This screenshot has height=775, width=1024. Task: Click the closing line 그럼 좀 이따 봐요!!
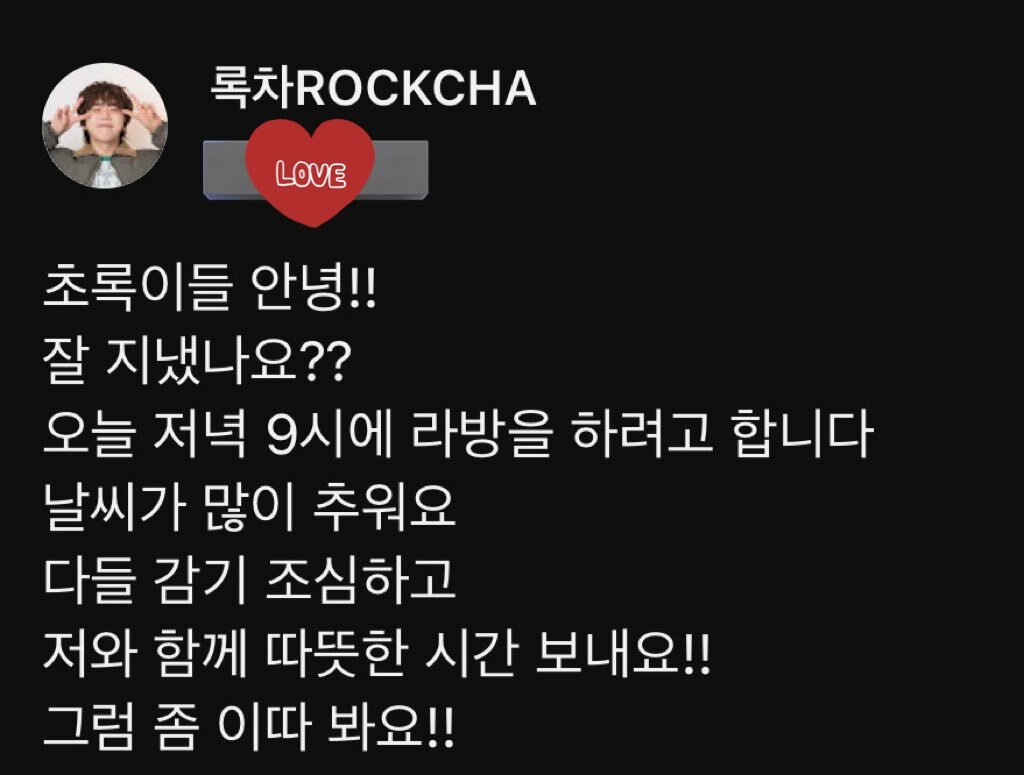[x=248, y=725]
